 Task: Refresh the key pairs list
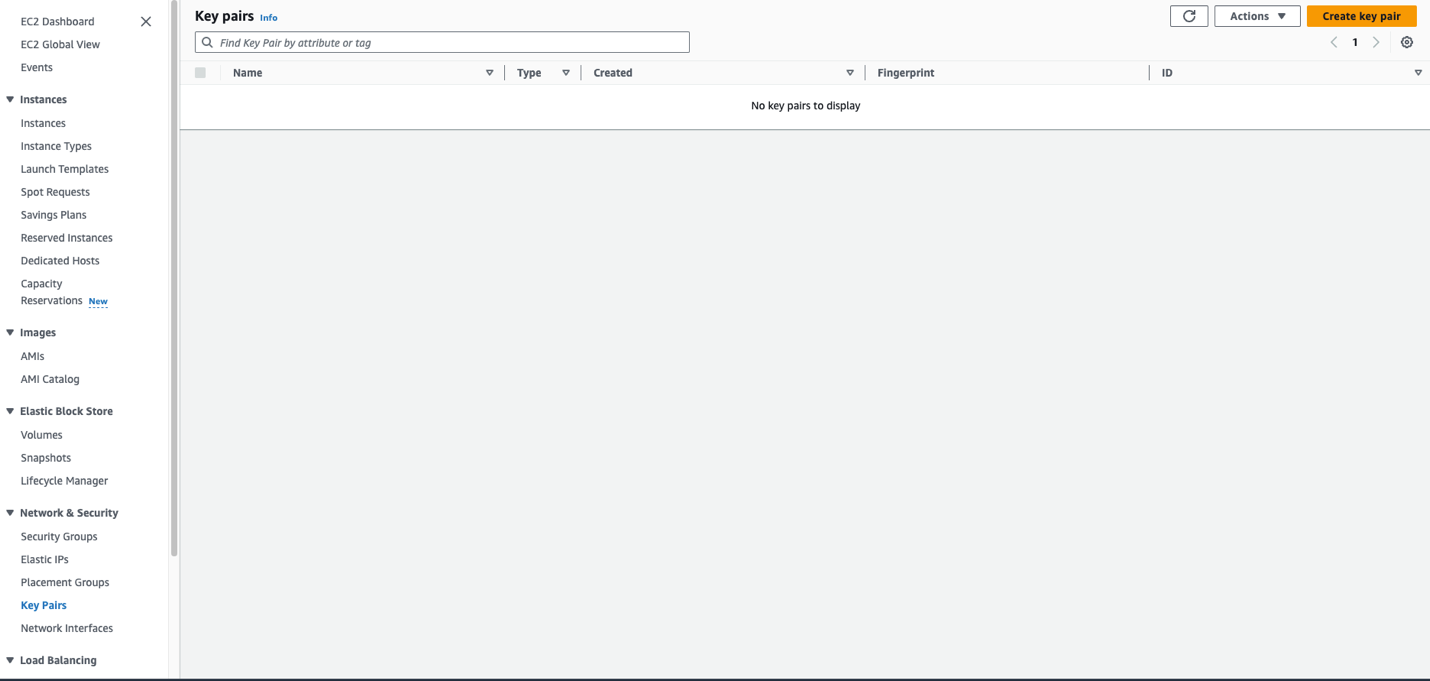point(1188,16)
